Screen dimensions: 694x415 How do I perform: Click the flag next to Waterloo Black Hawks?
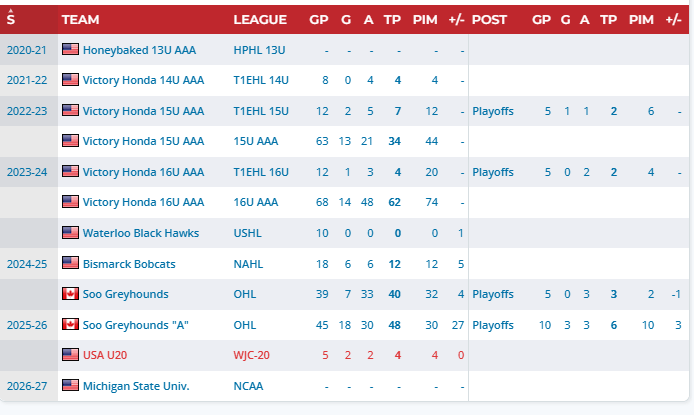70,232
